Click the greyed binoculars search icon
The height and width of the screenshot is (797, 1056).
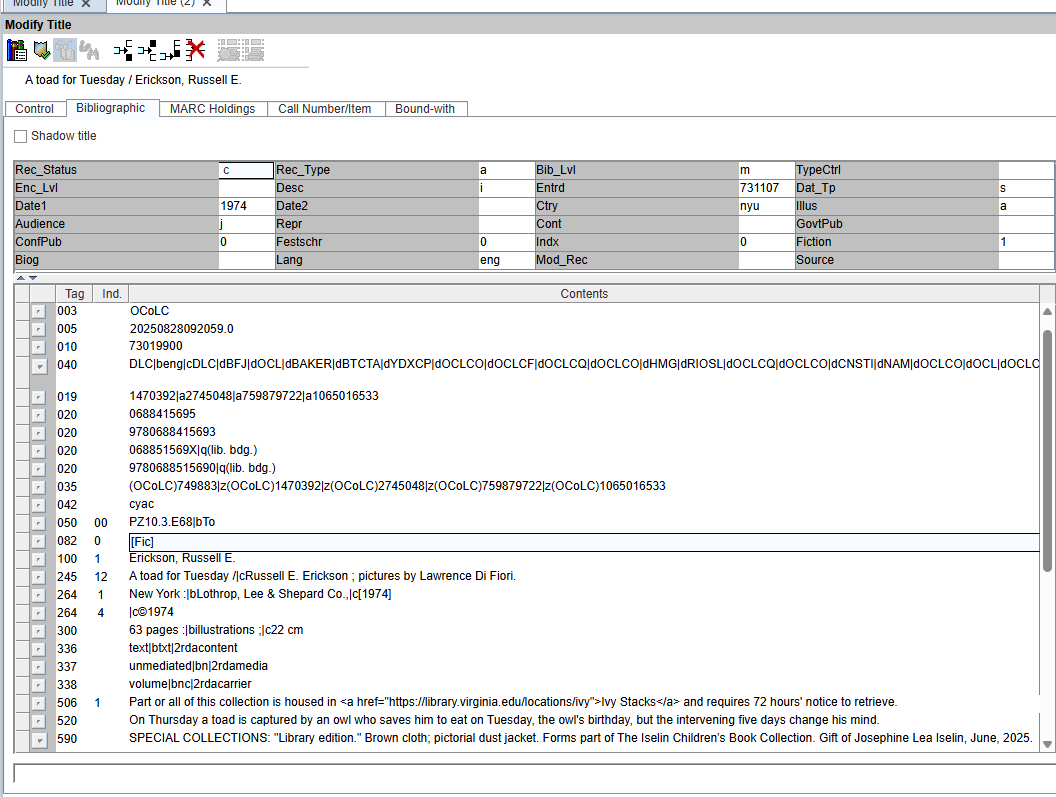pyautogui.click(x=89, y=50)
